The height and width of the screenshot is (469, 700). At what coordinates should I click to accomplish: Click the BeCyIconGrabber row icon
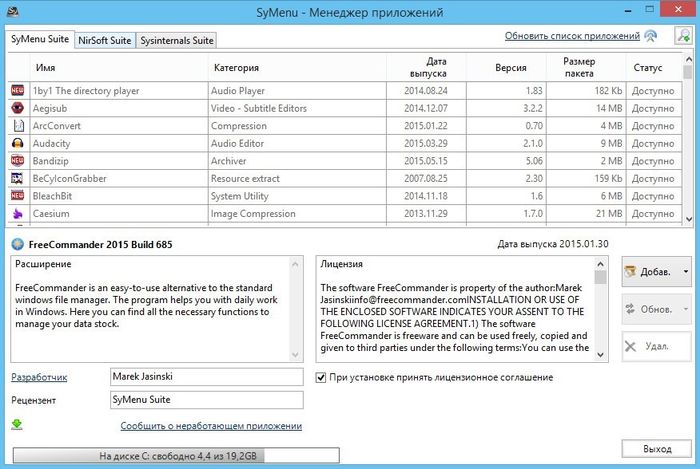click(17, 178)
